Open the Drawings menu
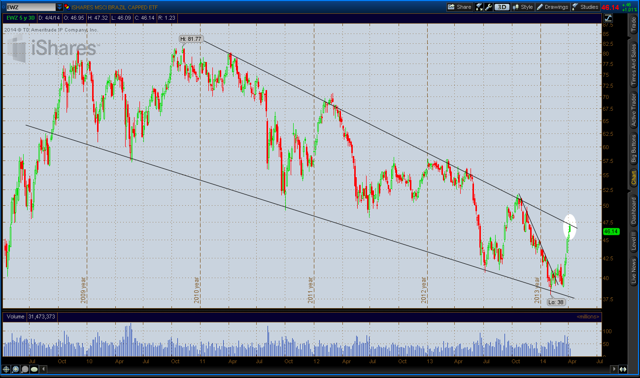 point(552,7)
